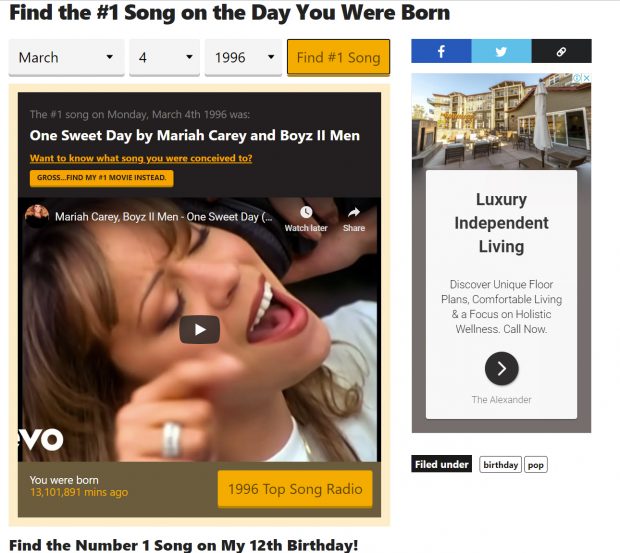Open the 1996 year dropdown
Image resolution: width=620 pixels, height=553 pixels.
pos(243,57)
